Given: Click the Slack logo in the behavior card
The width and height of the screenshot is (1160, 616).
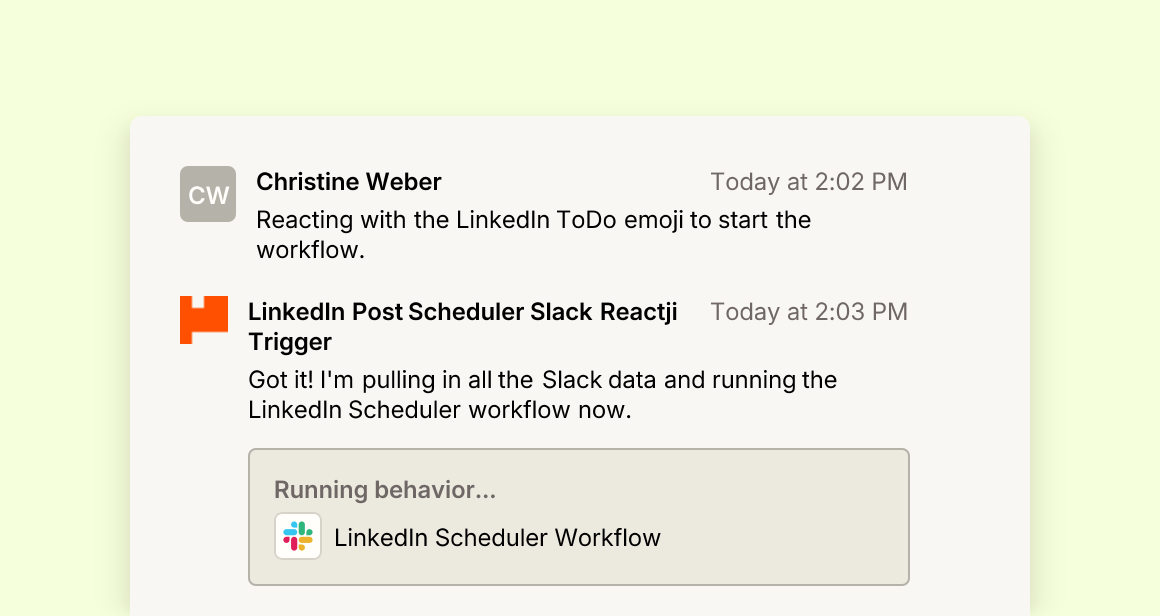Looking at the screenshot, I should [298, 536].
